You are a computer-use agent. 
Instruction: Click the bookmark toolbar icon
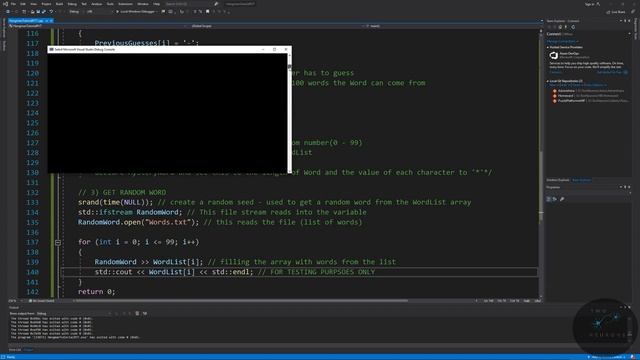pyautogui.click(x=208, y=11)
